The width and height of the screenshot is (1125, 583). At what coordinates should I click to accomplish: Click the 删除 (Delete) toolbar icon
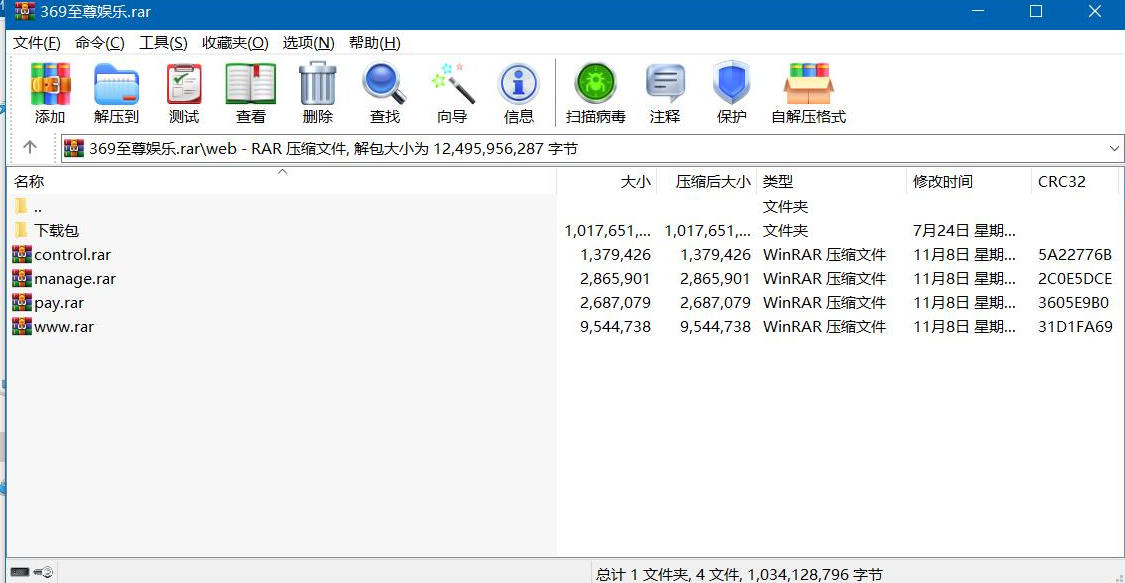click(316, 92)
